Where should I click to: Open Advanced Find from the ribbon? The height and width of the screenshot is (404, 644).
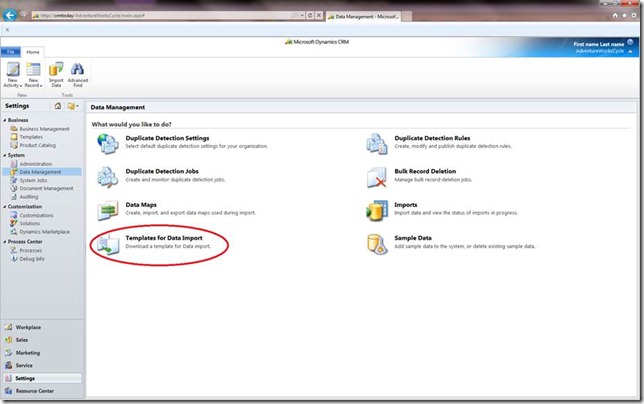(78, 74)
